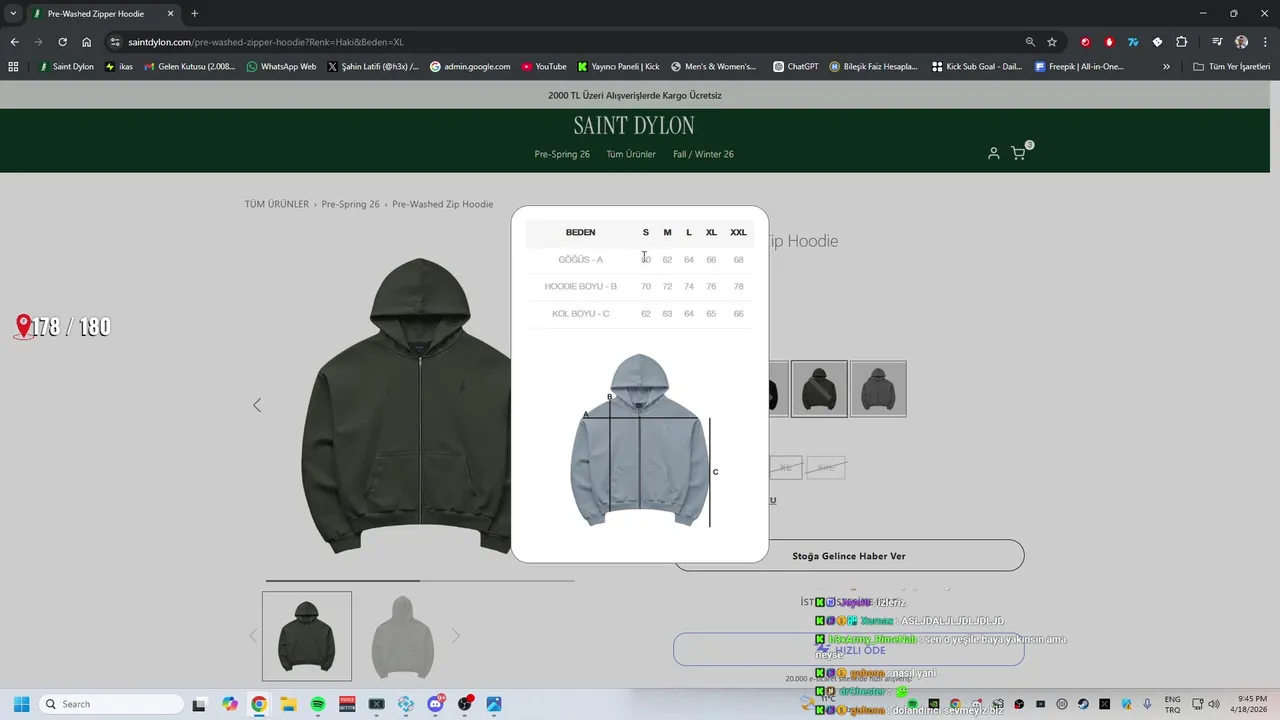Select the back-view hoodie thumbnail
The image size is (1280, 720).
(x=402, y=636)
